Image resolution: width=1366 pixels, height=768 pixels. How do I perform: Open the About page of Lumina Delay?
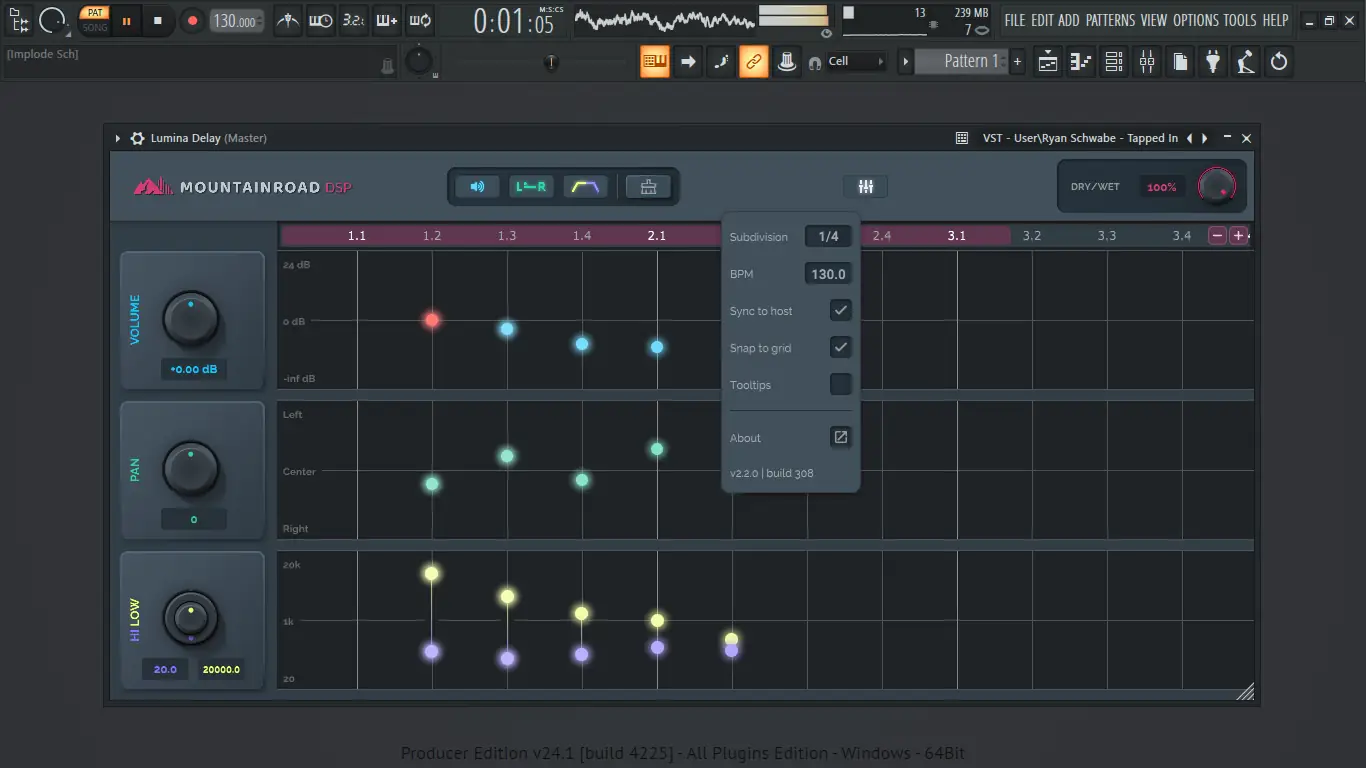pos(840,437)
